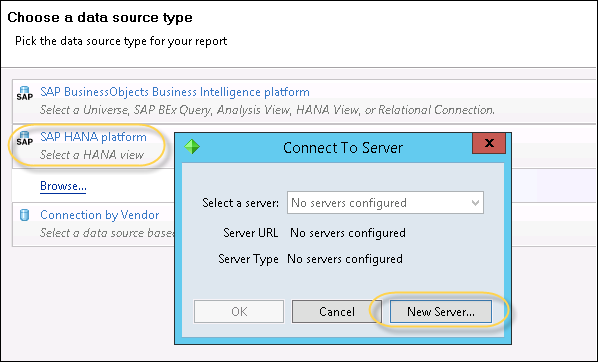Viewport: 598px width, 362px height.
Task: Click the No servers configured combo box
Action: pyautogui.click(x=385, y=203)
